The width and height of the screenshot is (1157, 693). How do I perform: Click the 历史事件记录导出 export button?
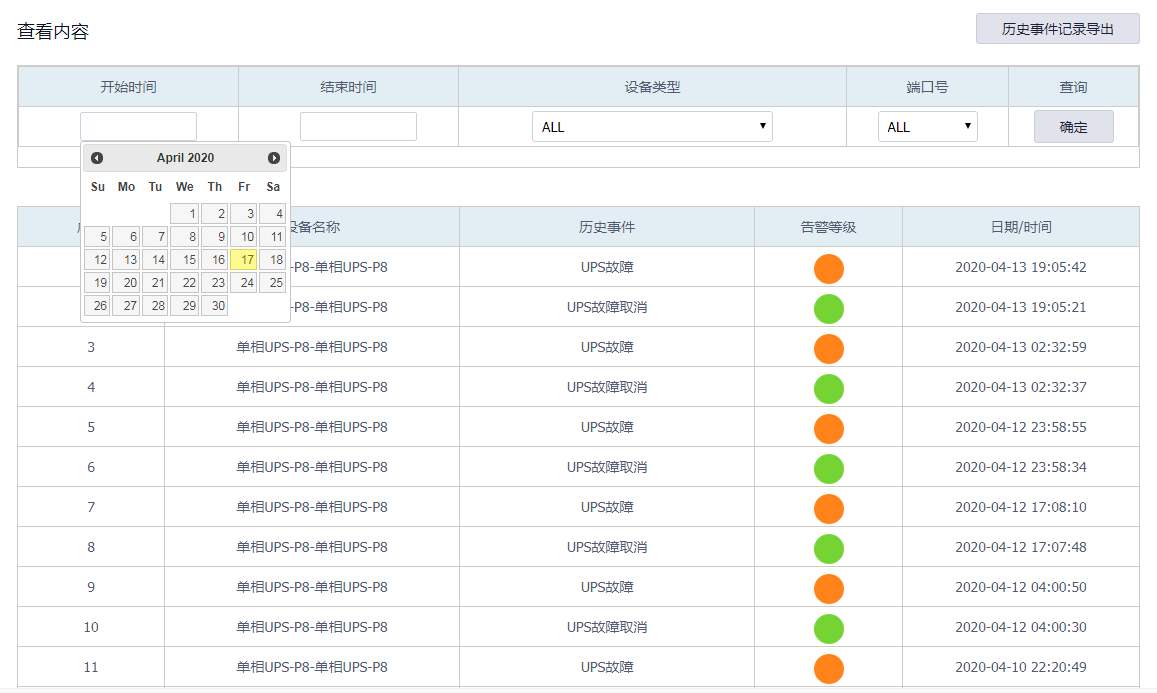(1057, 29)
